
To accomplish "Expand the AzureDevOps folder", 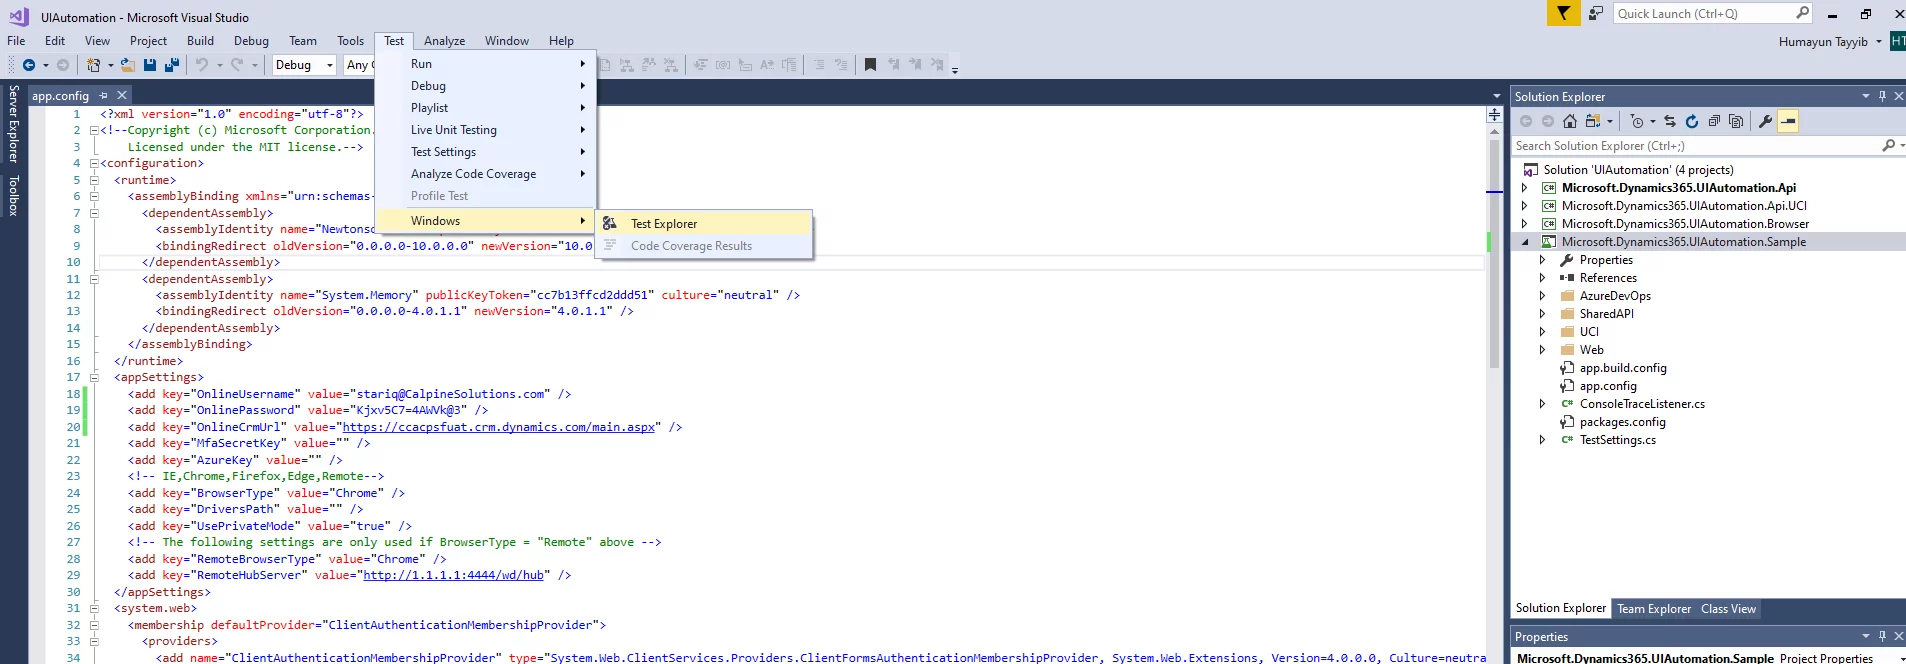I will pyautogui.click(x=1543, y=296).
